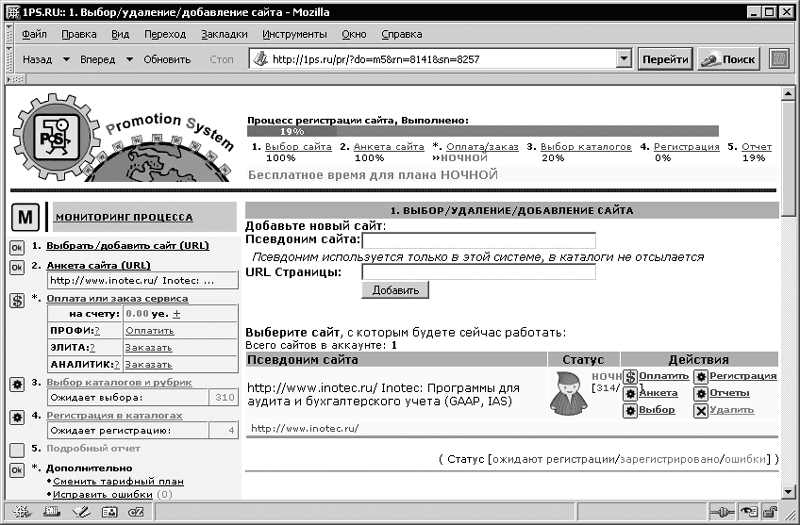This screenshot has width=800, height=525.
Task: Expand the Вперед history dropdown arrow
Action: pos(130,59)
